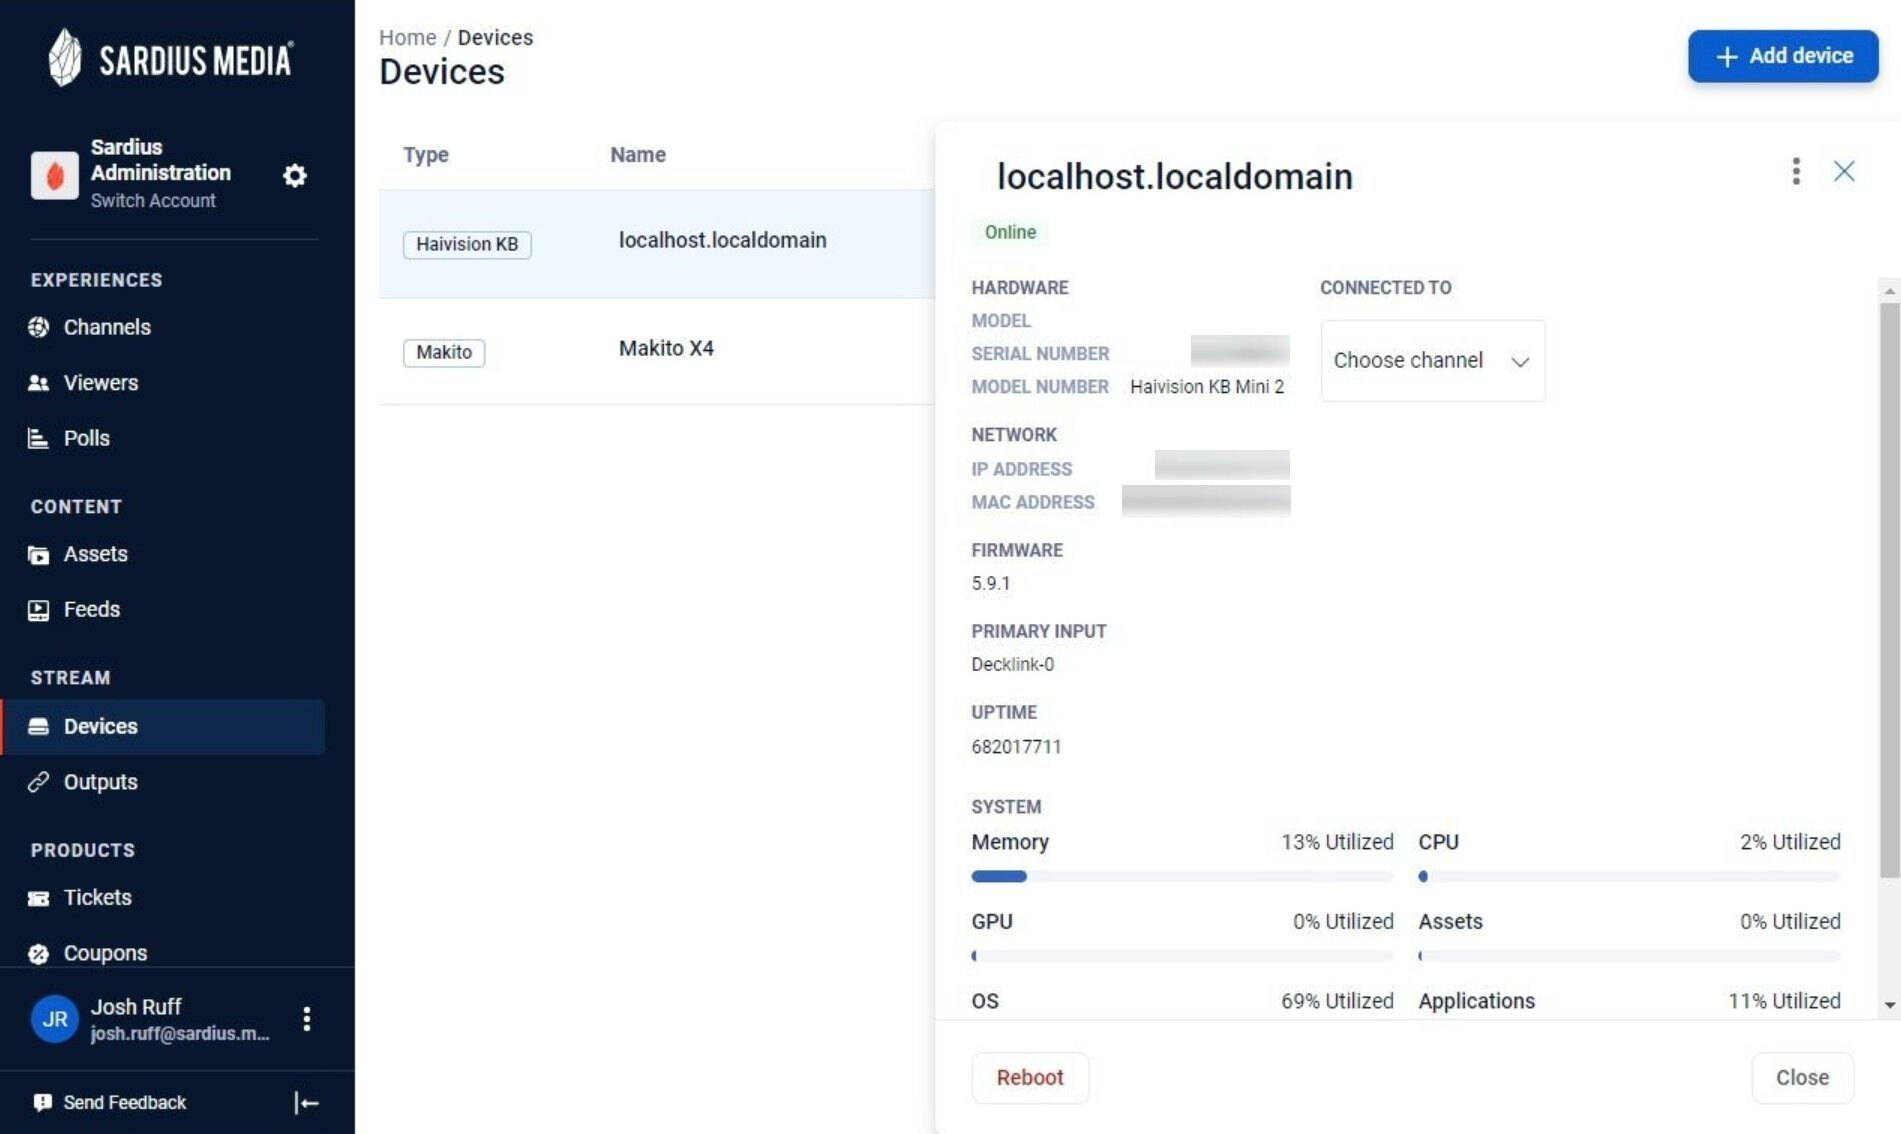
Task: Go to Viewers in sidebar
Action: pos(101,383)
